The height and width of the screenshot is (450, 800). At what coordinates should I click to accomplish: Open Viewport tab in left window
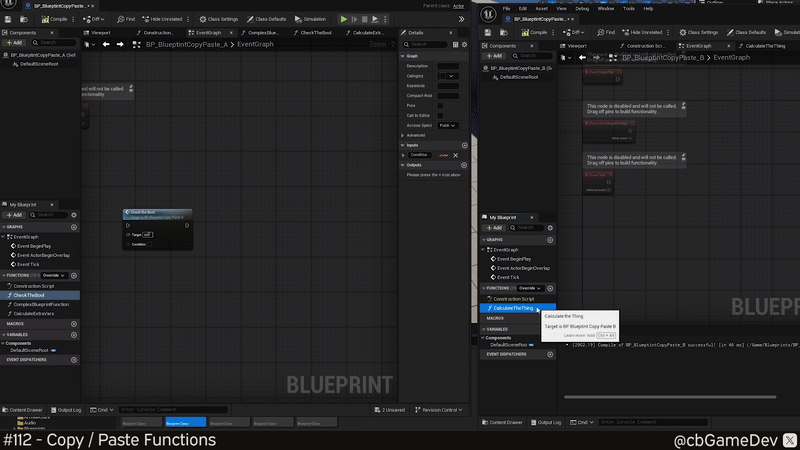click(x=101, y=33)
